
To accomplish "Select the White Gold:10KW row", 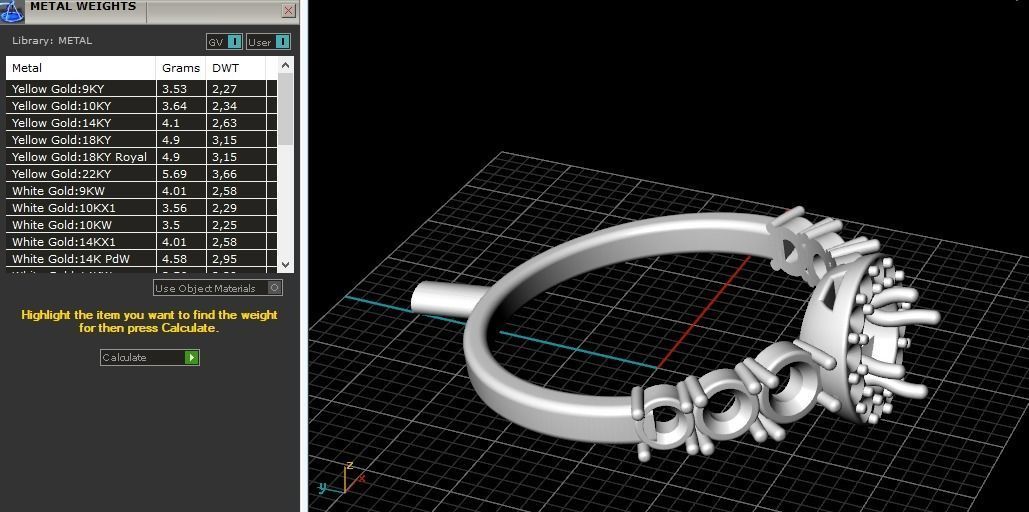I will (x=141, y=225).
